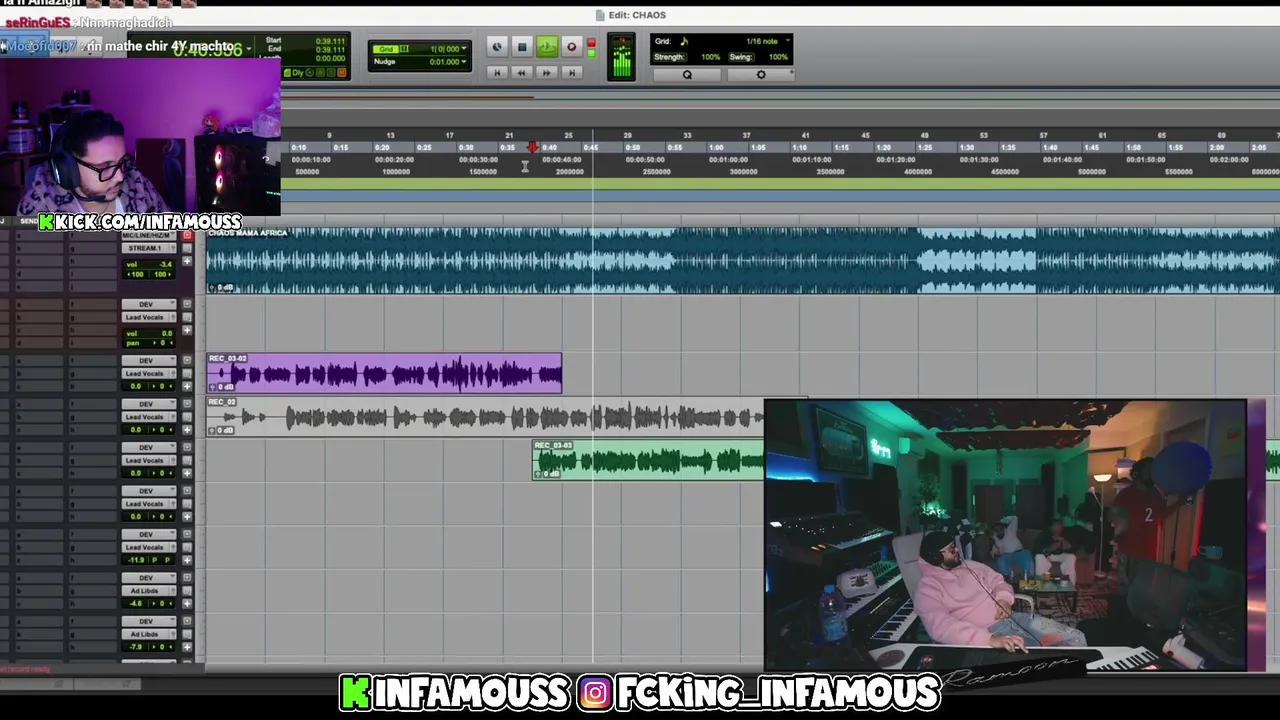Click the green output level meter
1280x720 pixels.
(621, 58)
